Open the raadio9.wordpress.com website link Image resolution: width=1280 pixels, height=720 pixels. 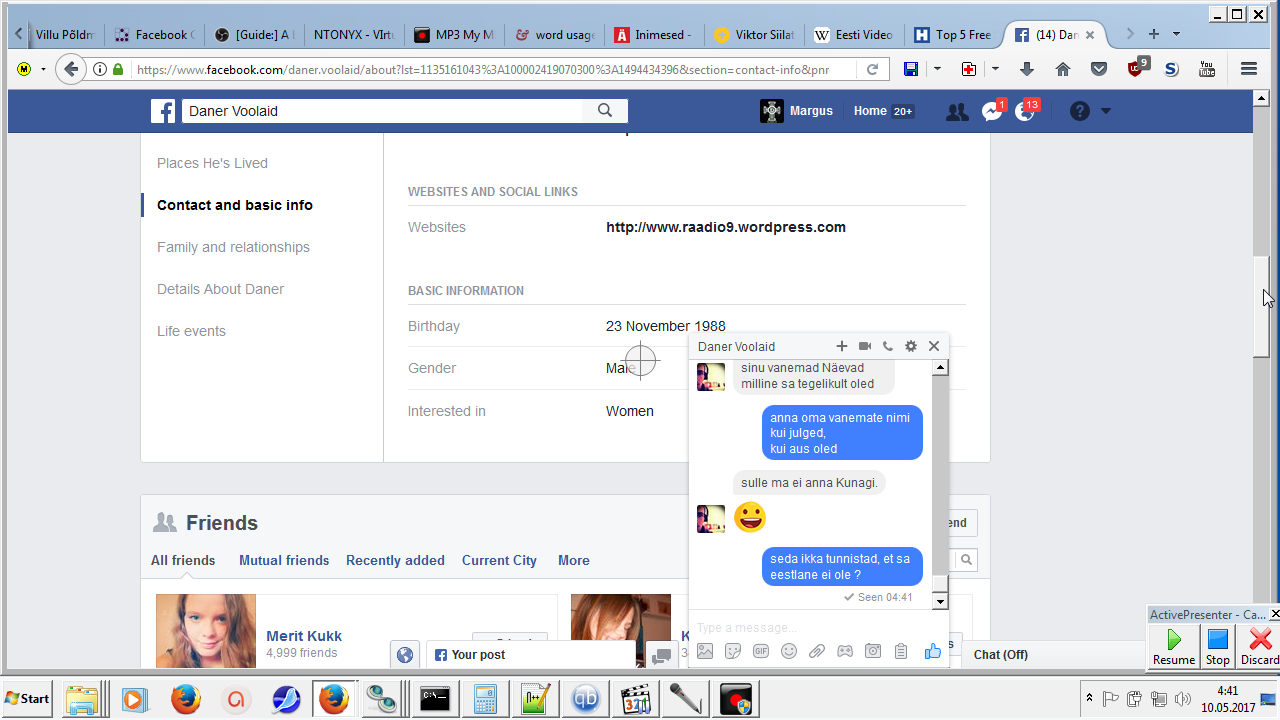726,227
